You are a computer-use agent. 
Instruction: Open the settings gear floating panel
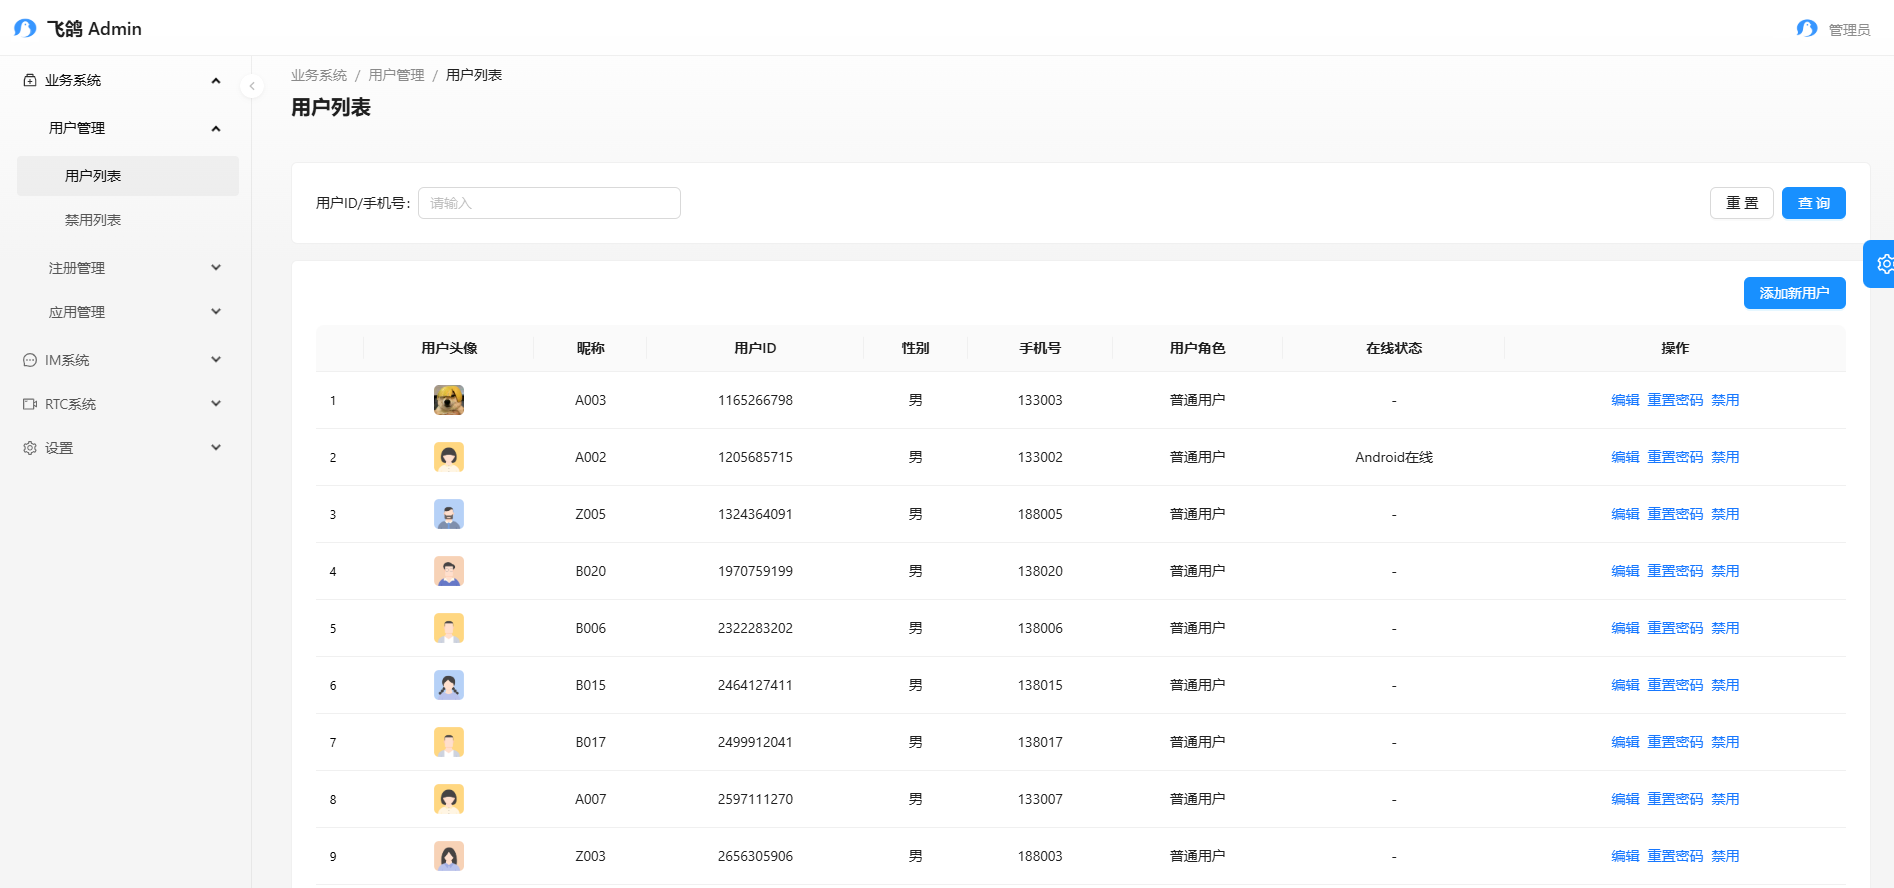1882,264
